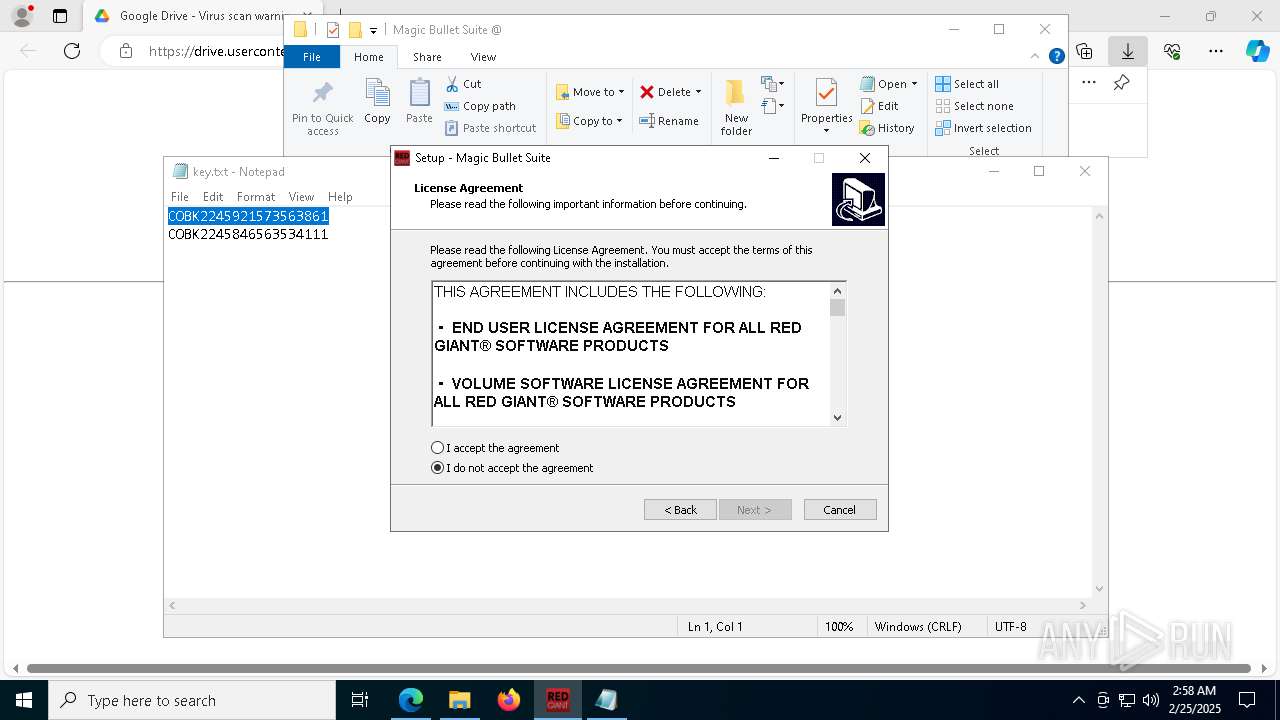Expand Move to dropdown
Viewport: 1280px width, 720px height.
coord(621,92)
